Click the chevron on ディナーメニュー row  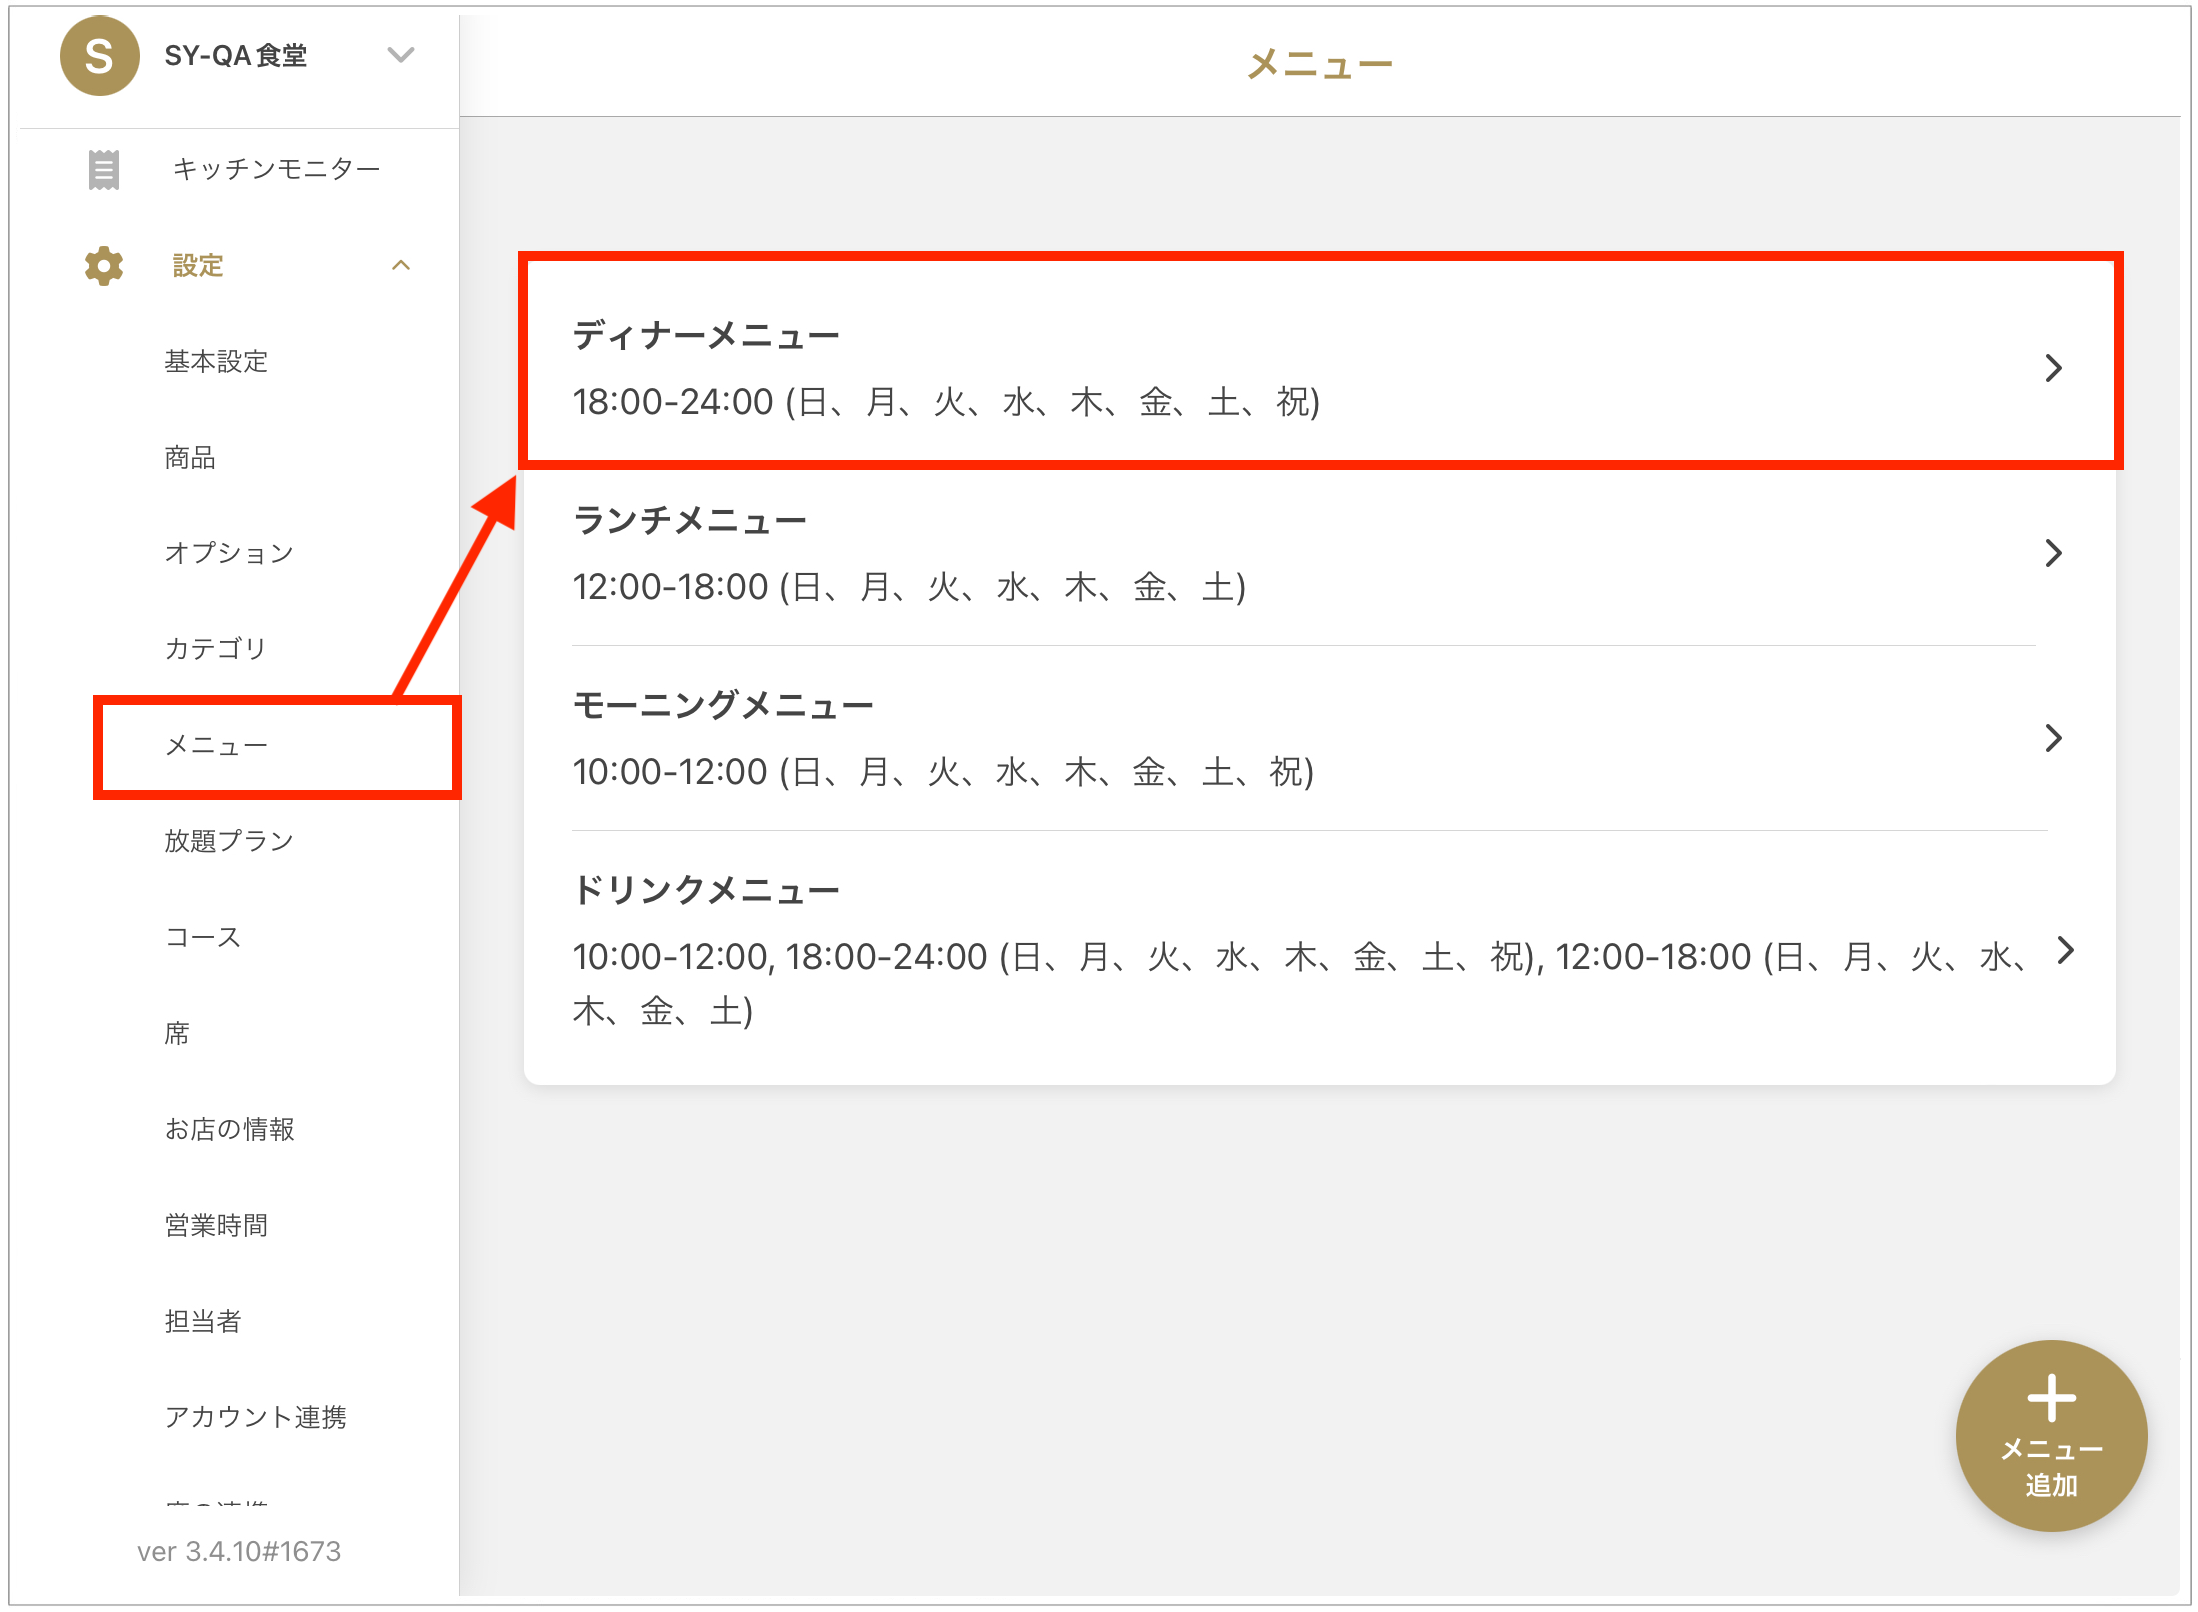(x=2053, y=368)
